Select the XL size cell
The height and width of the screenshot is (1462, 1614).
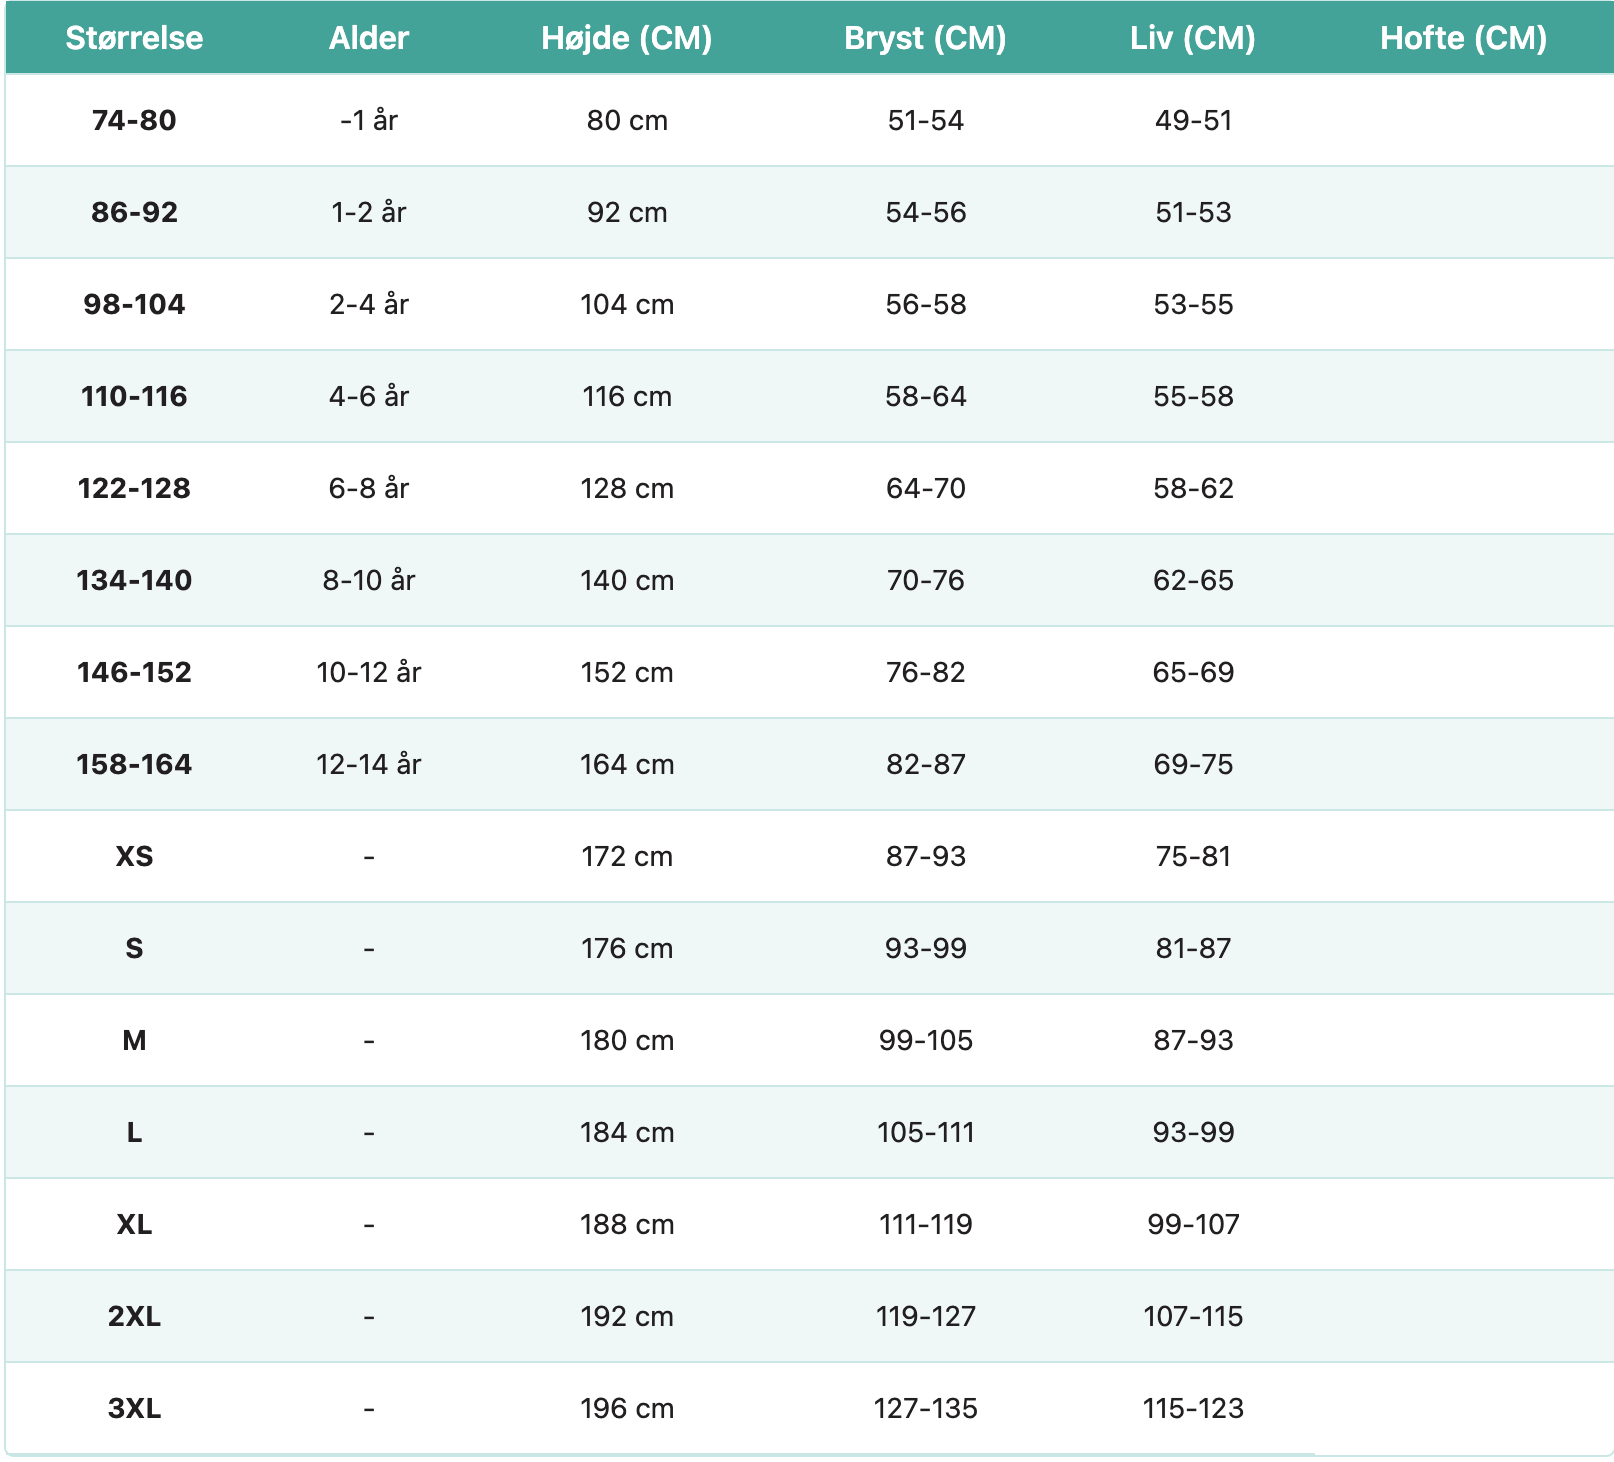click(134, 1224)
